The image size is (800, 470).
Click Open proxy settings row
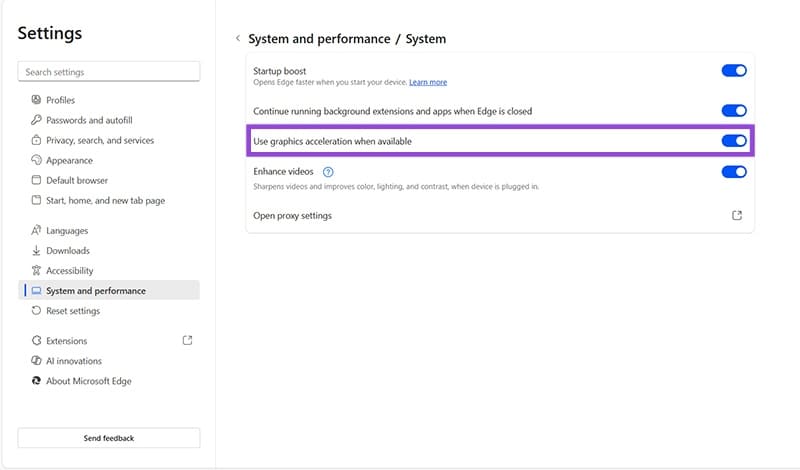500,215
